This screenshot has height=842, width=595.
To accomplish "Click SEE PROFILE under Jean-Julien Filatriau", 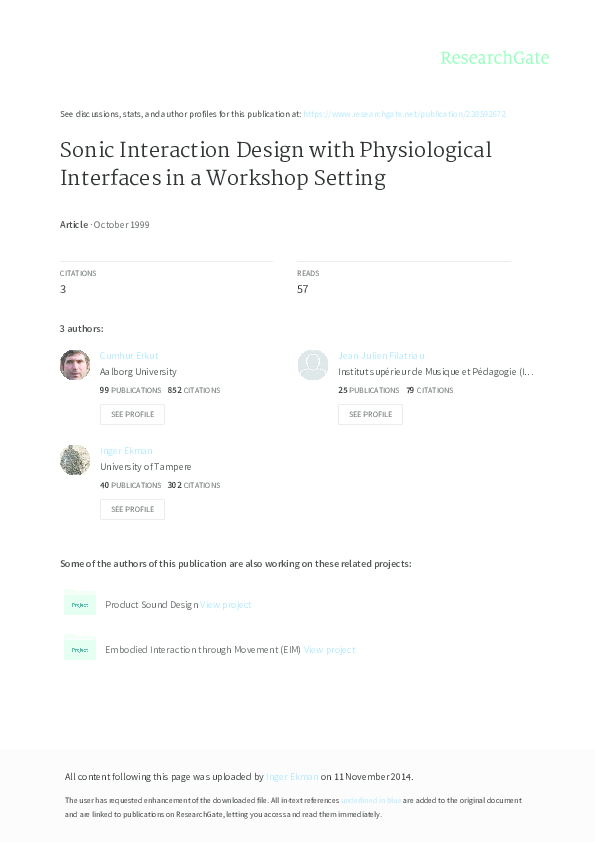I will pyautogui.click(x=370, y=414).
